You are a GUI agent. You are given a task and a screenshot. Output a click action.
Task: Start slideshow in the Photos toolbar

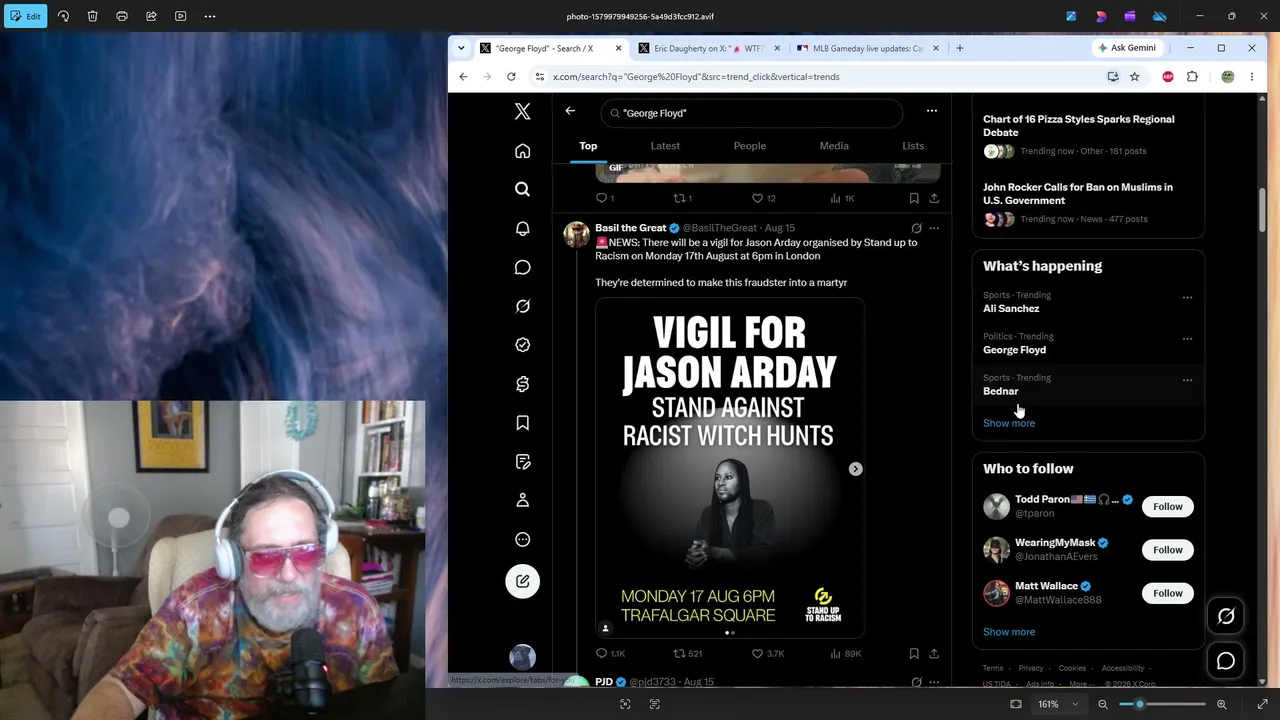[x=180, y=16]
